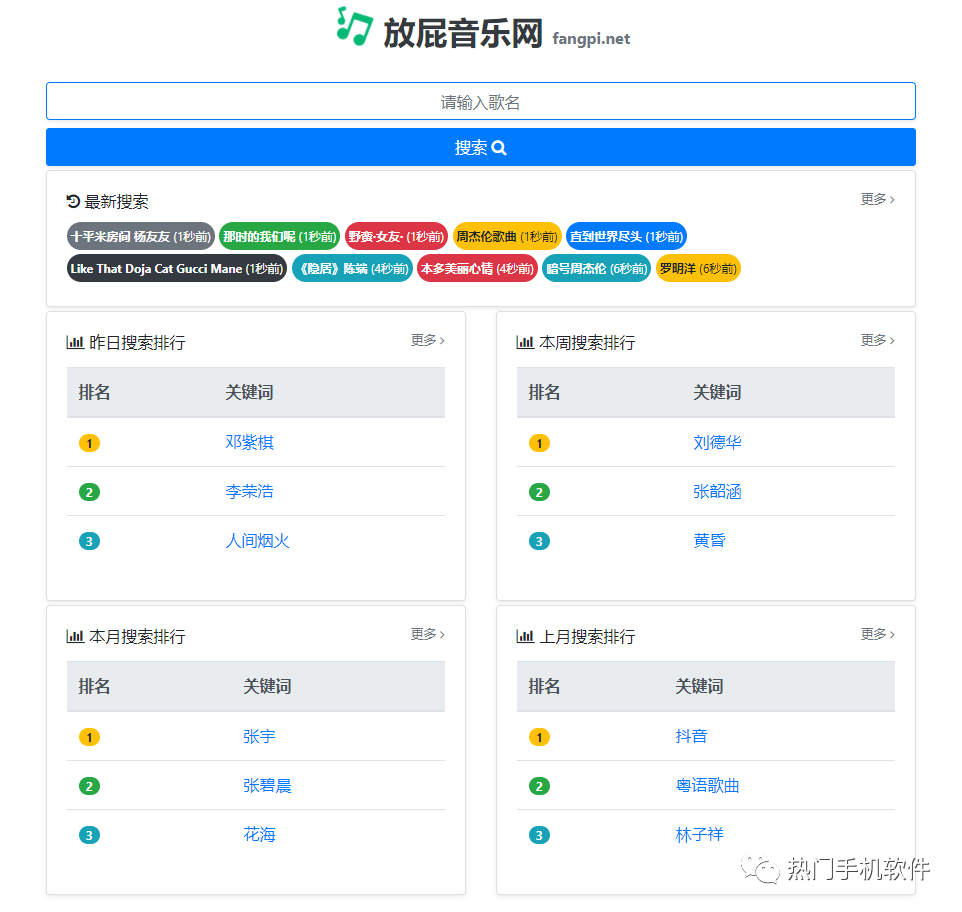Open the red 本多美丽心情 tag
Screen dimensions: 962x912
477,269
